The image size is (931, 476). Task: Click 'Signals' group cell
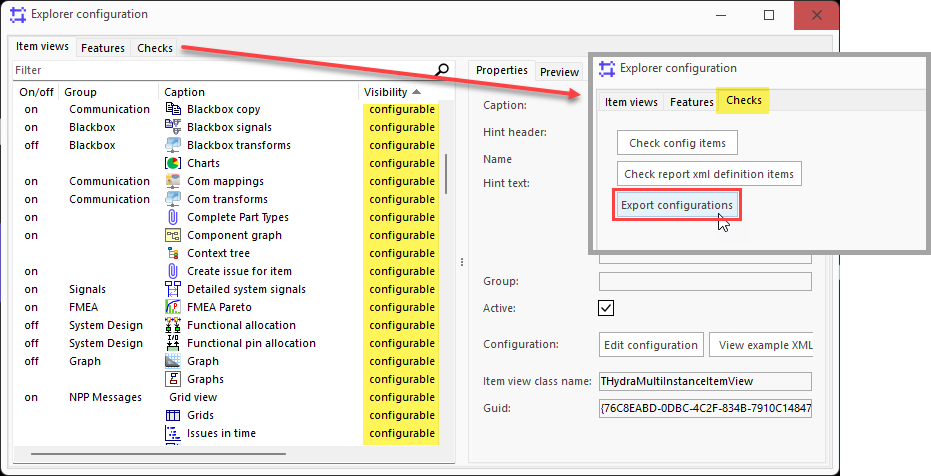87,289
